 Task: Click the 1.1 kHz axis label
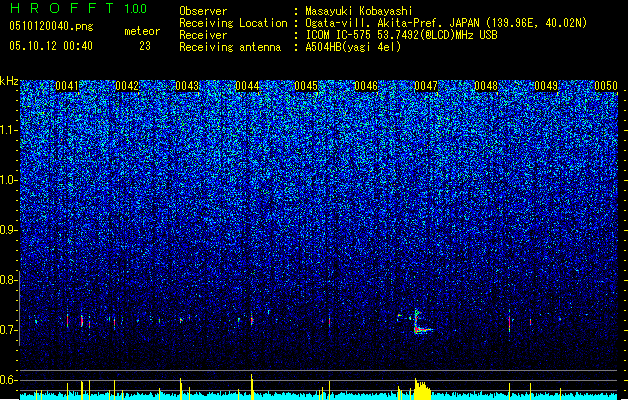pyautogui.click(x=9, y=130)
